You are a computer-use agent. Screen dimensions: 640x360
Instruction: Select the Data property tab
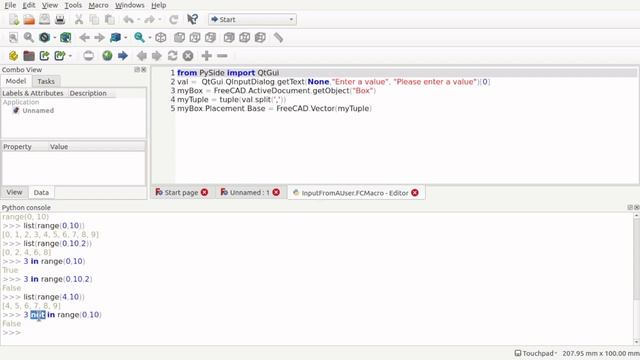coord(41,192)
